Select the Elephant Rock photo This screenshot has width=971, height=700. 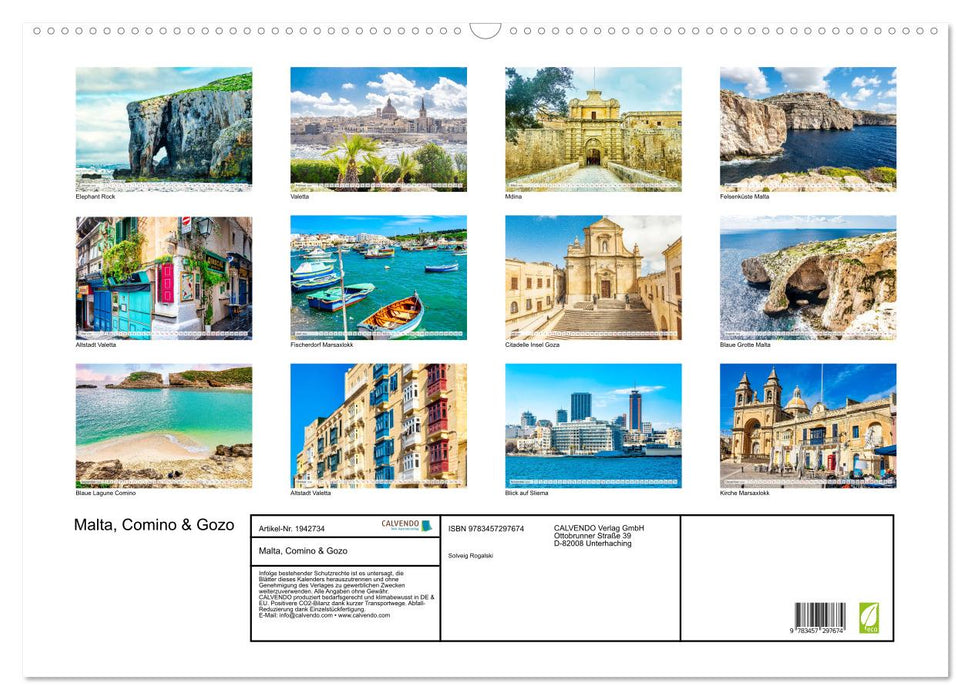(x=164, y=128)
